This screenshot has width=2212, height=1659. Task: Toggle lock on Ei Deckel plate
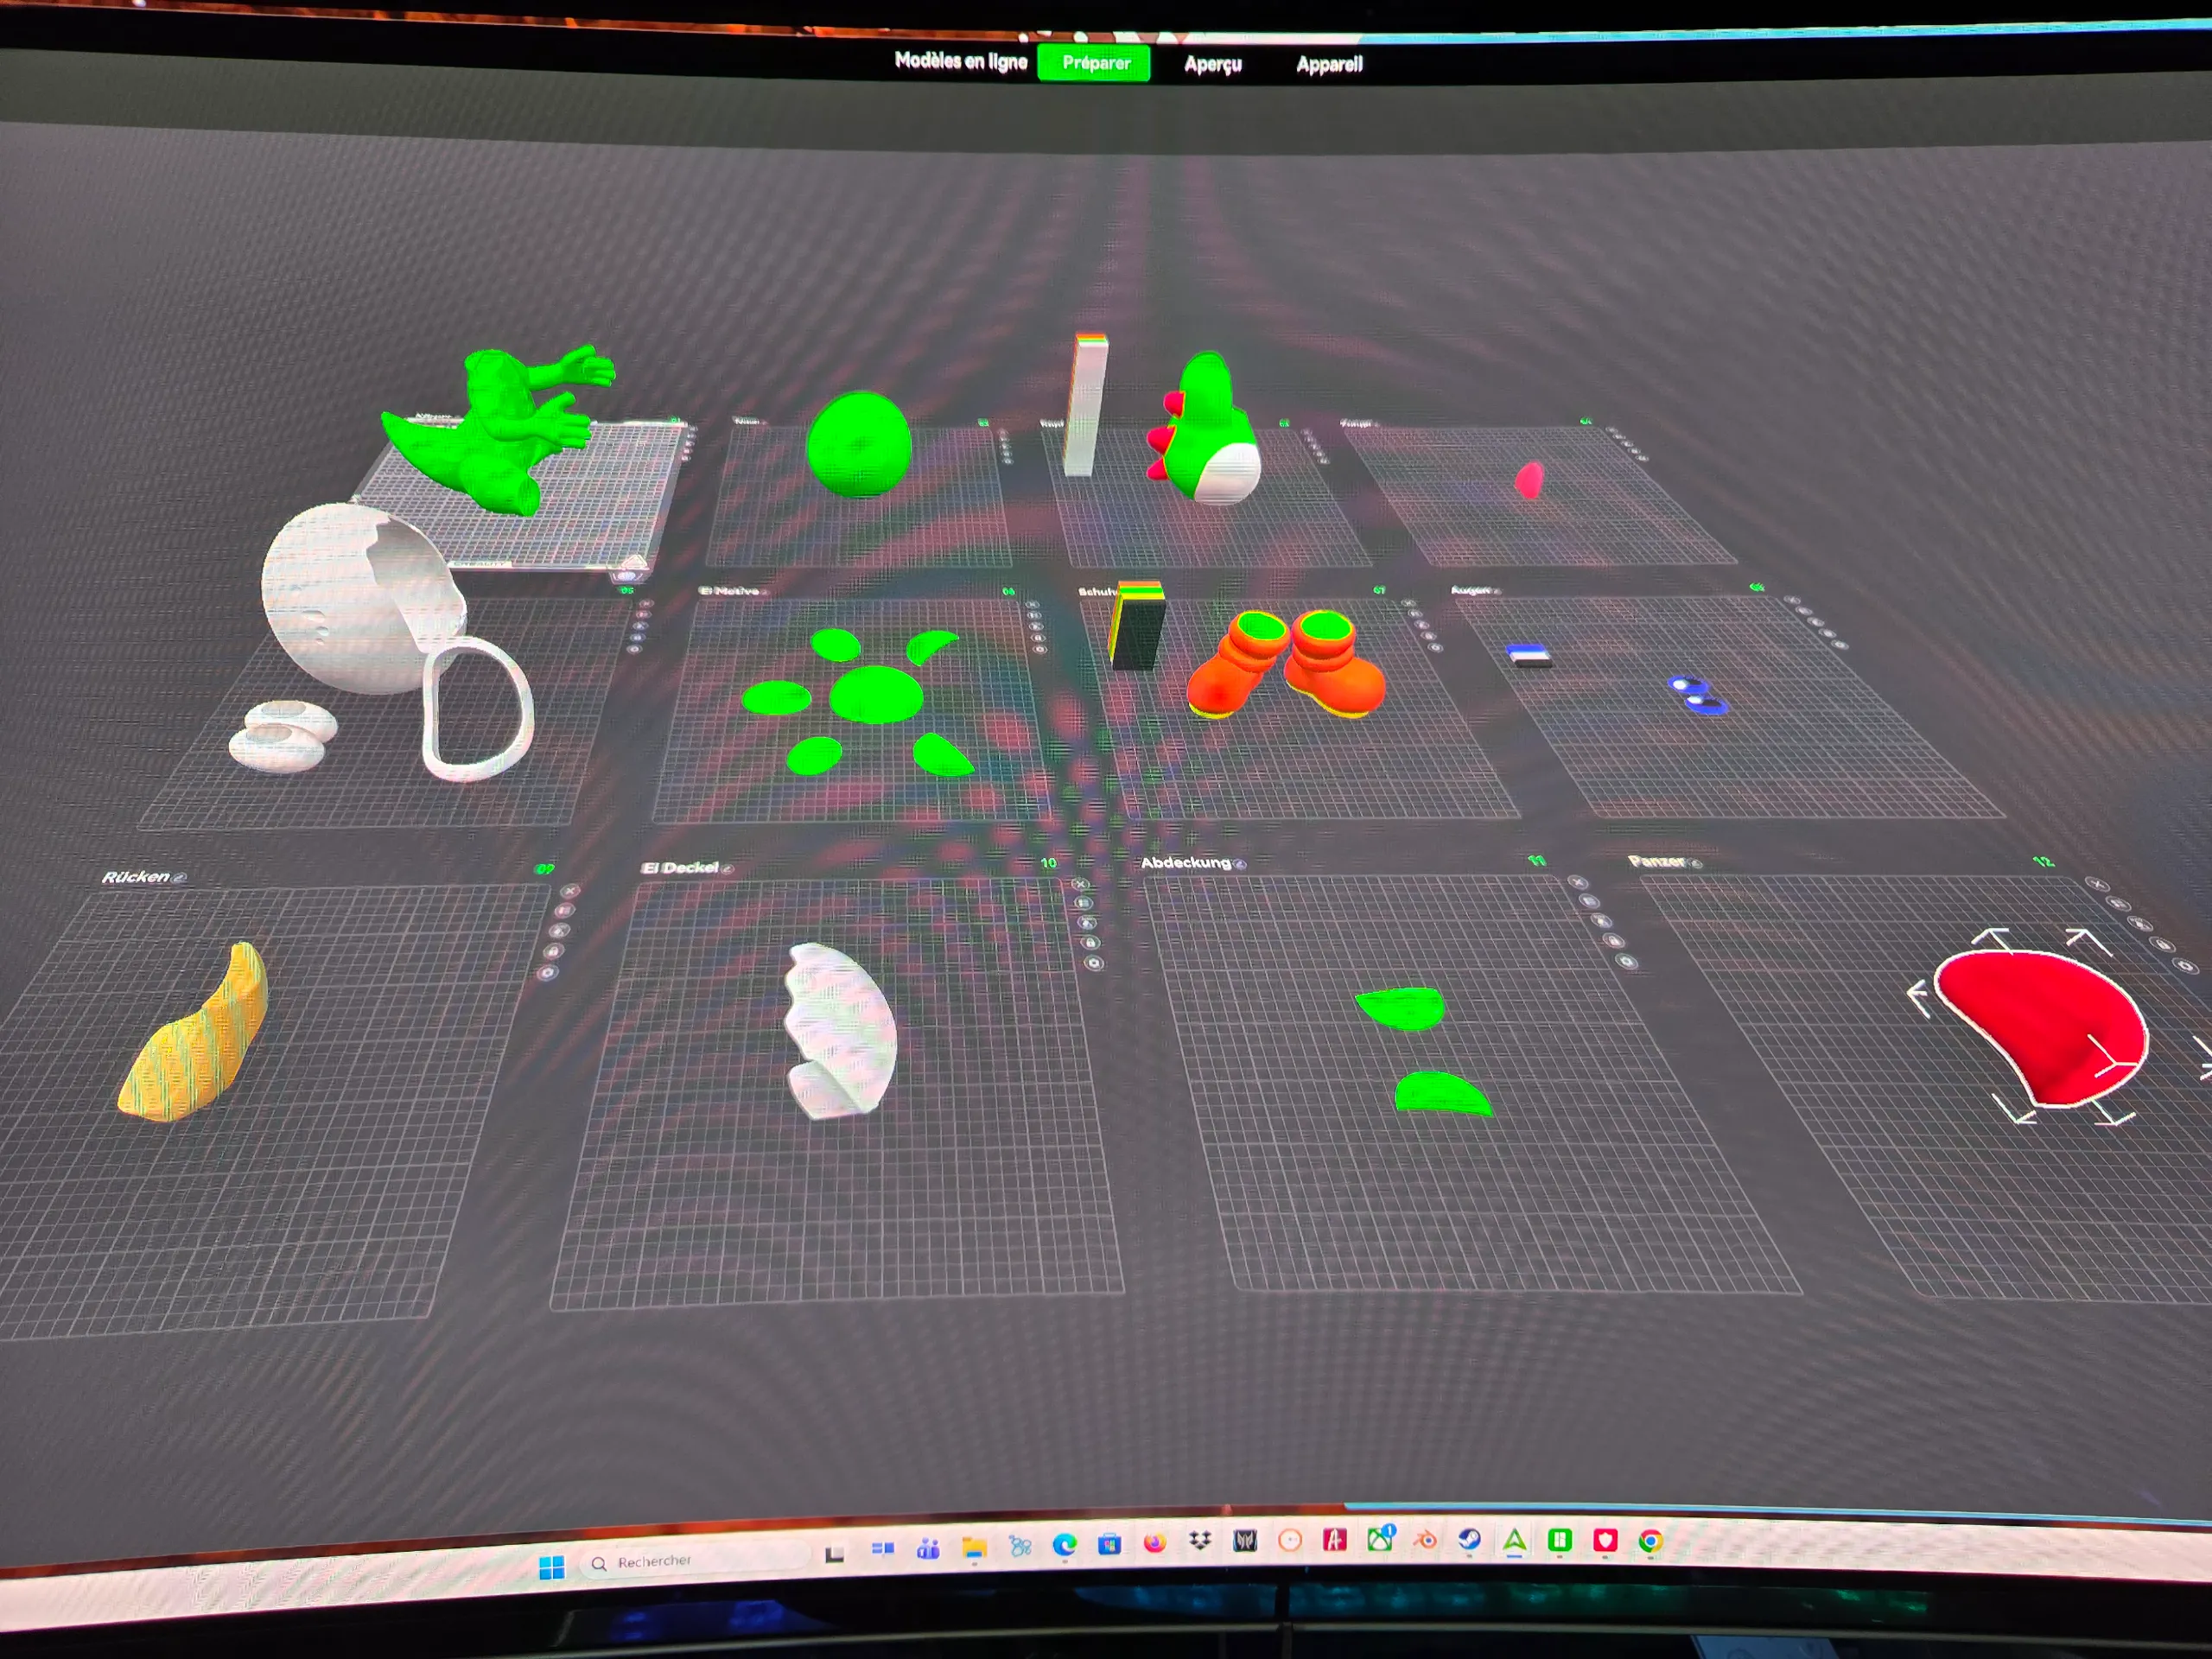[x=1090, y=943]
